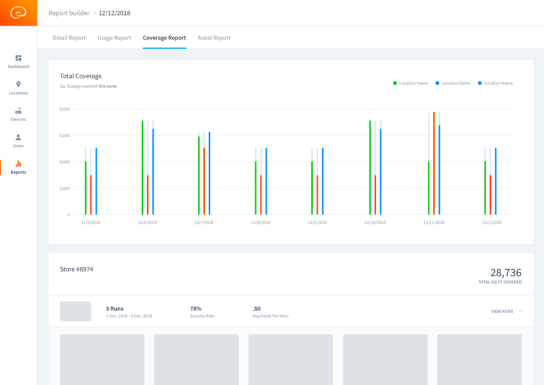Click the tall orange bar on 12/11/2018
The height and width of the screenshot is (385, 544).
[434, 163]
